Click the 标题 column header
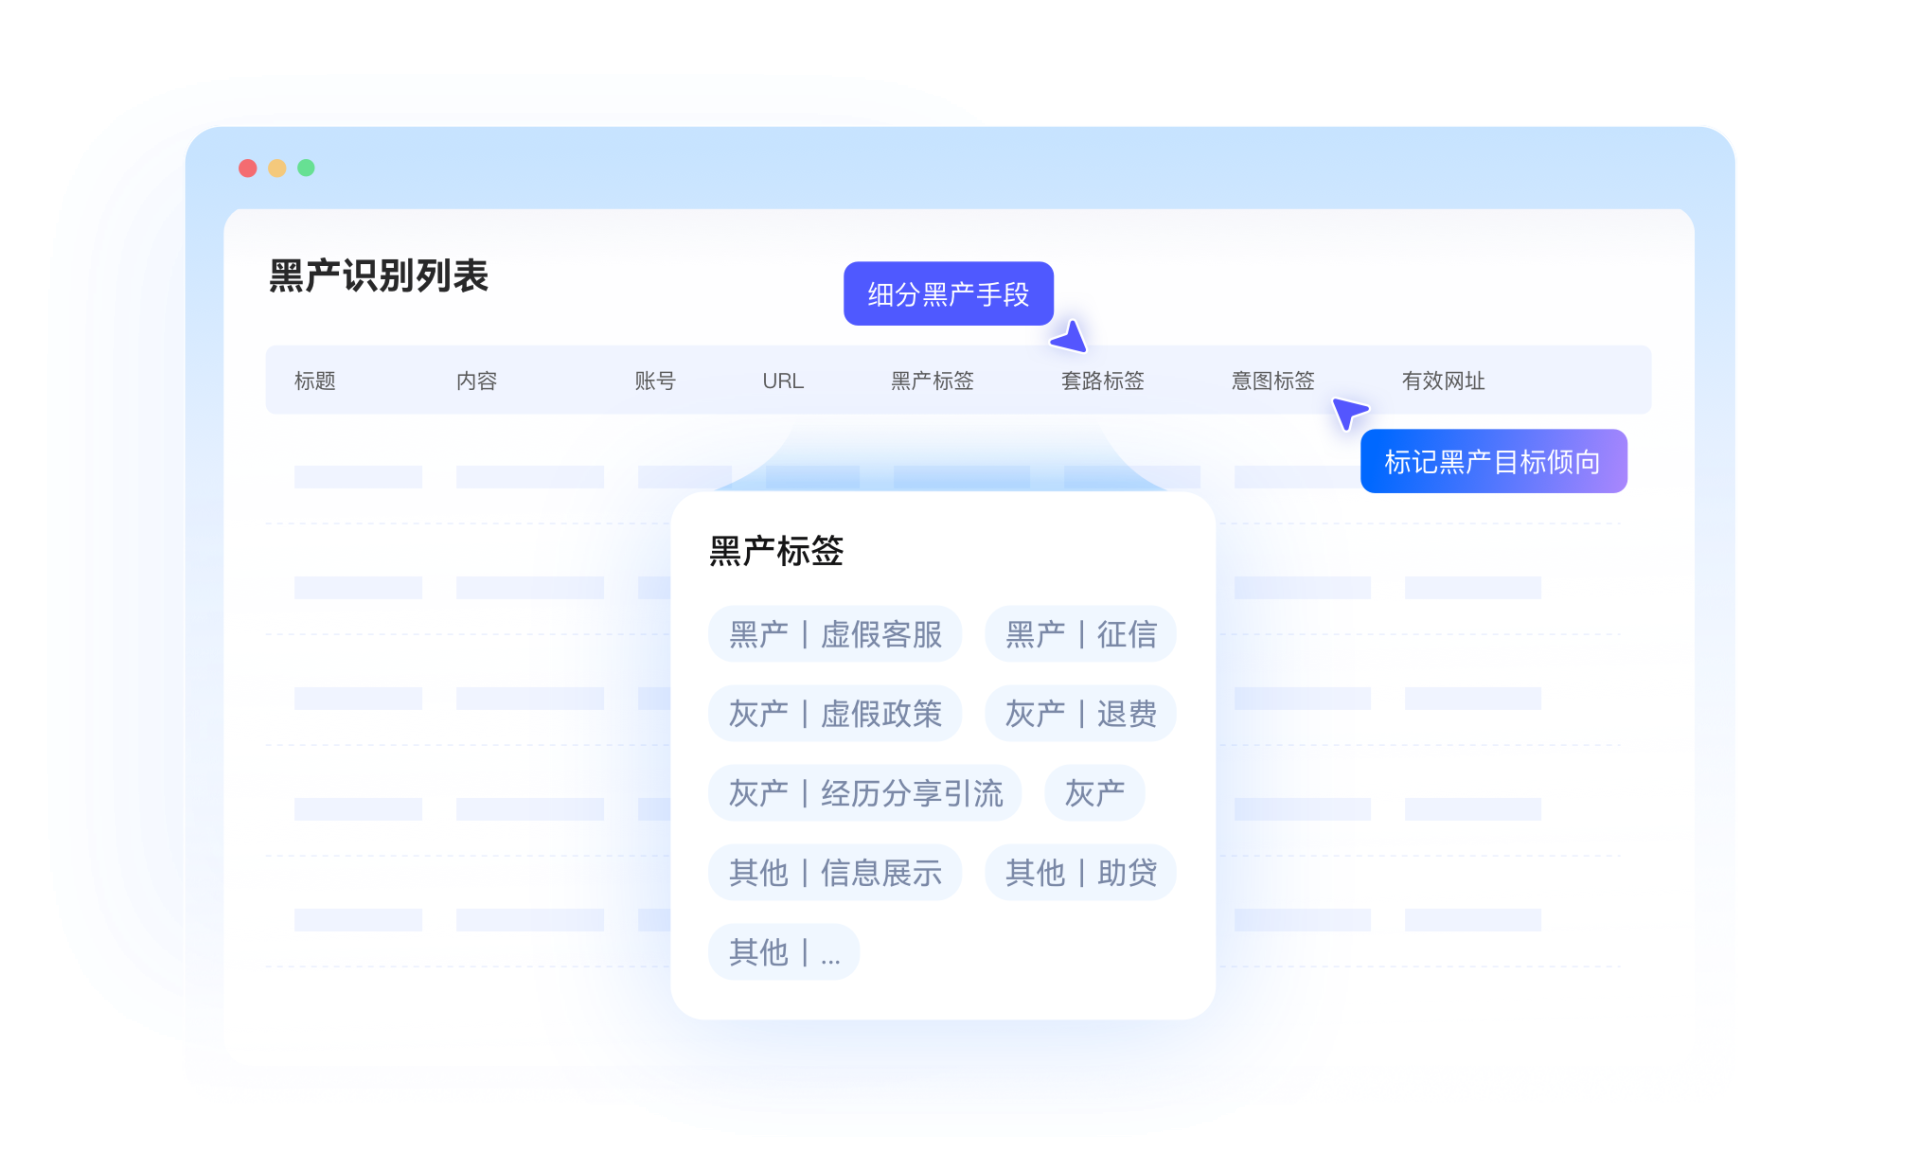Viewport: 1920px width, 1170px height. point(315,380)
